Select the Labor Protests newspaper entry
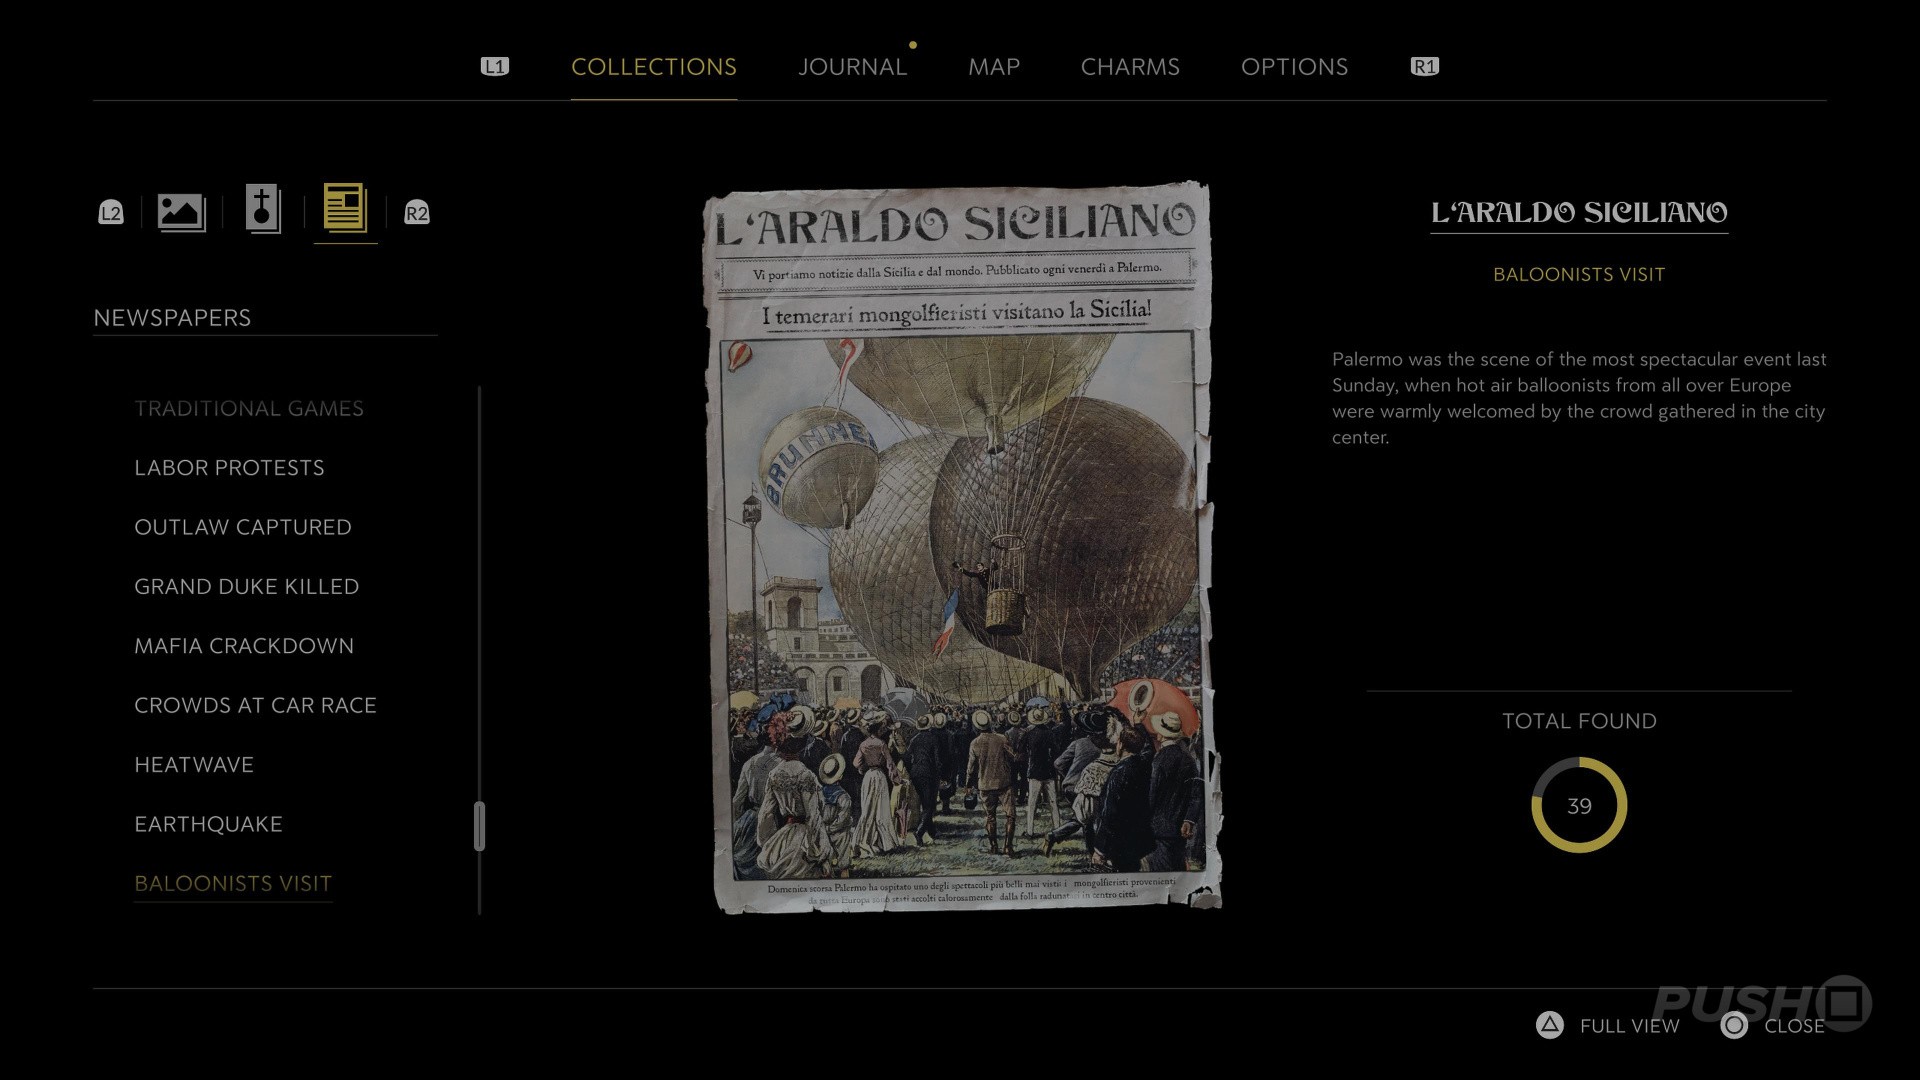The image size is (1920, 1080). point(229,468)
